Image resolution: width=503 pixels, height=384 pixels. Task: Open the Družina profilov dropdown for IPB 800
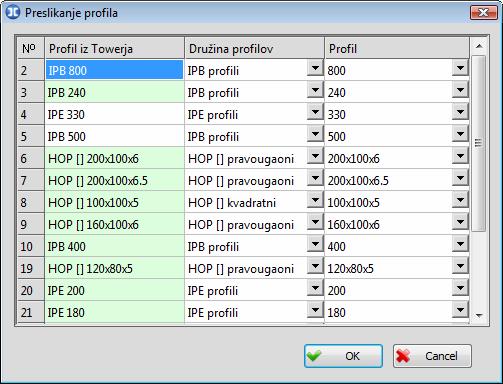[x=315, y=68]
